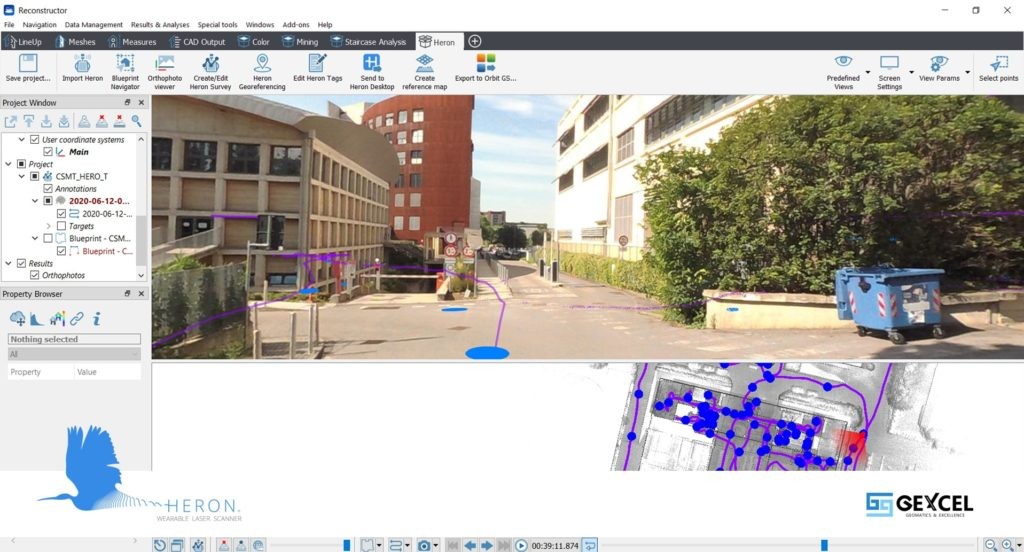Expand the Targets node

point(48,226)
